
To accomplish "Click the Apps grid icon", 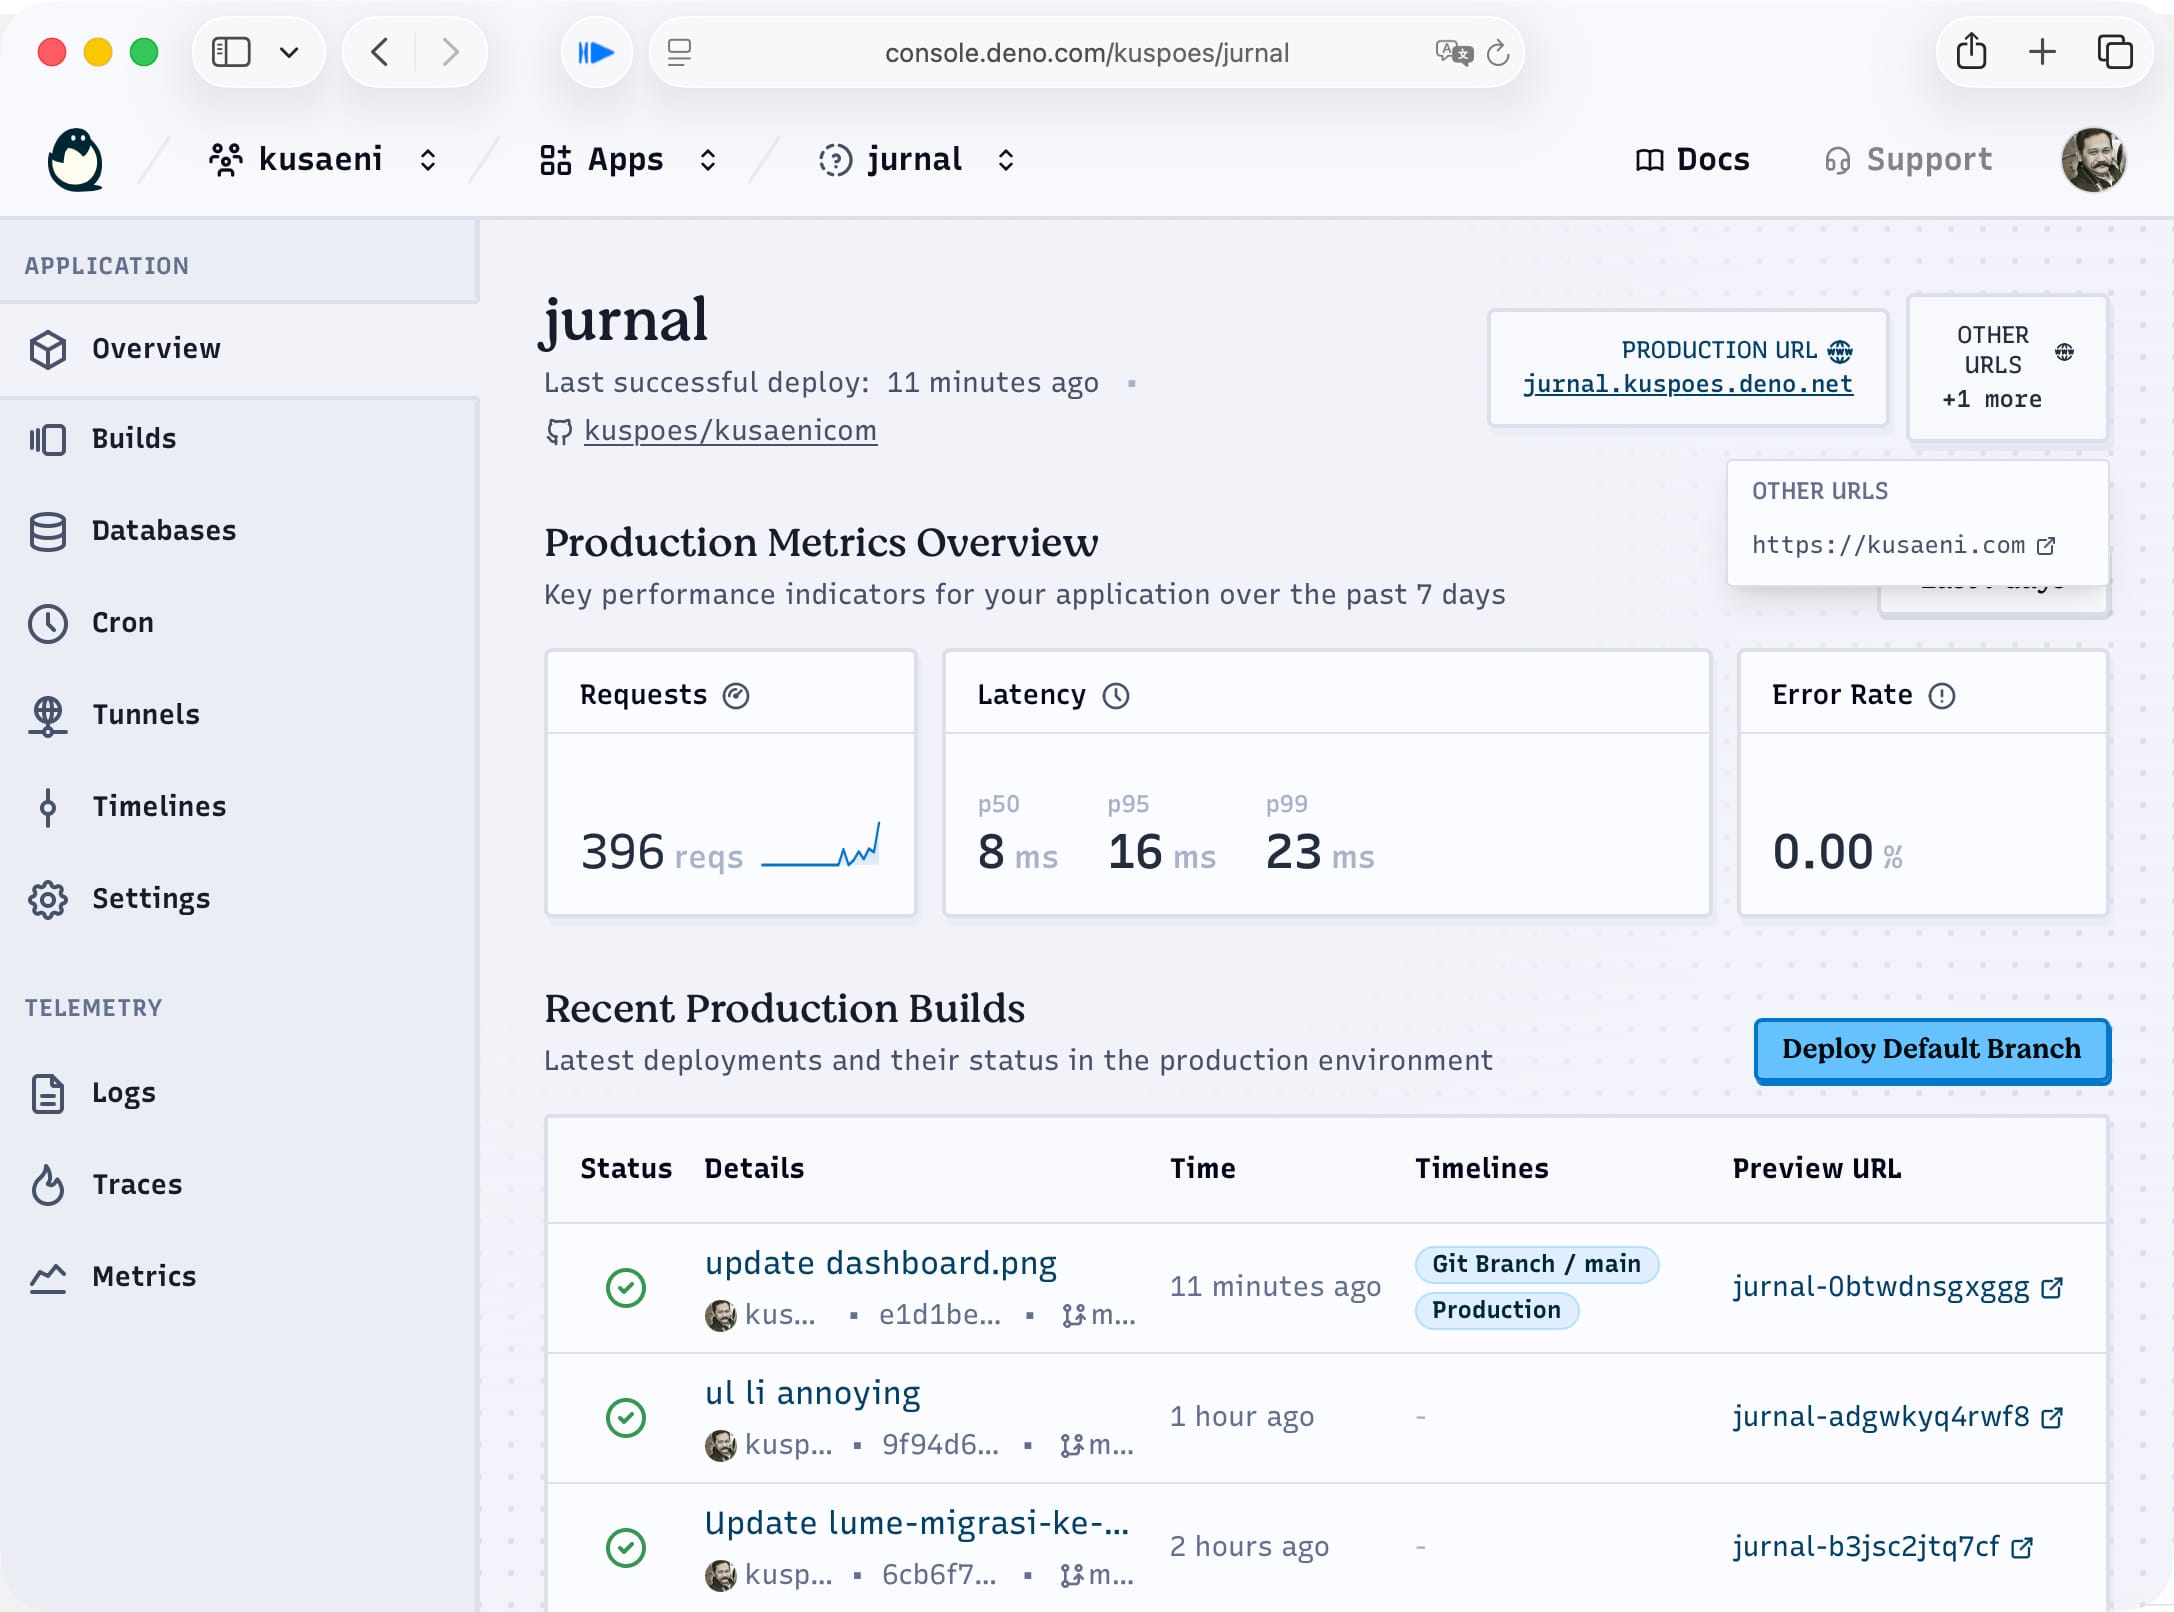I will 555,160.
